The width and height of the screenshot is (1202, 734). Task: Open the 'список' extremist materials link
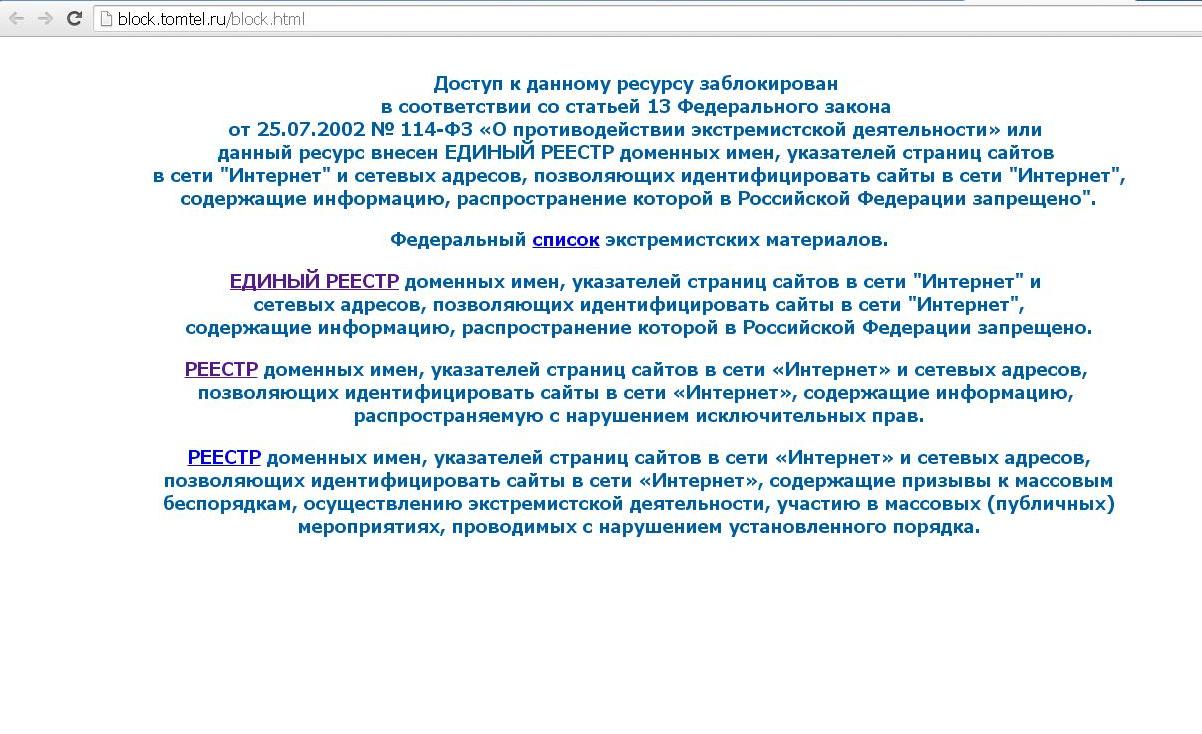(565, 240)
